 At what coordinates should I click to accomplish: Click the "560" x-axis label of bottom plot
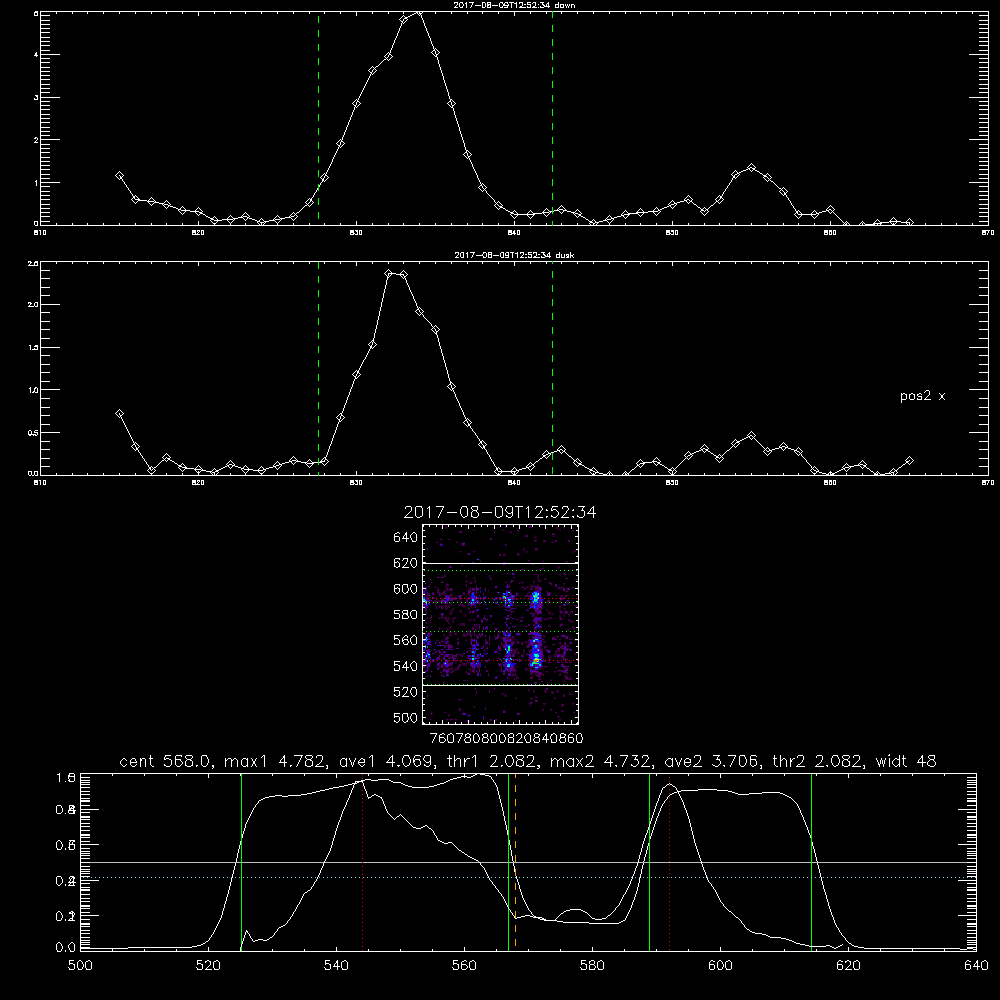pyautogui.click(x=464, y=966)
